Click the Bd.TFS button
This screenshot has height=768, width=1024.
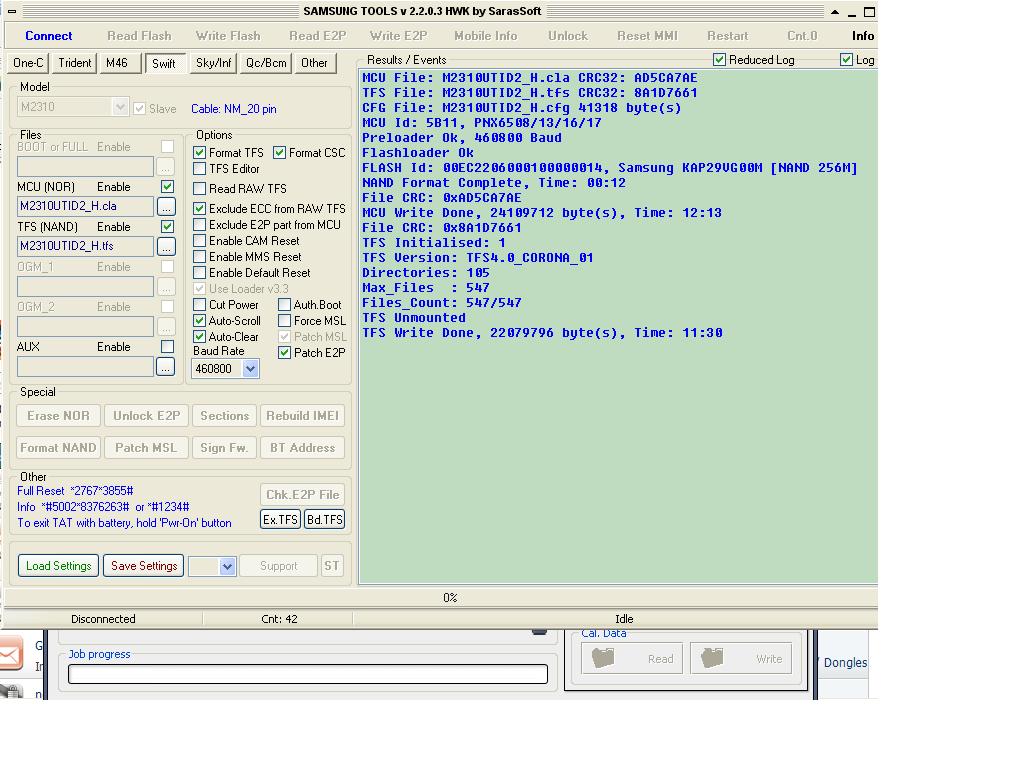(x=324, y=519)
